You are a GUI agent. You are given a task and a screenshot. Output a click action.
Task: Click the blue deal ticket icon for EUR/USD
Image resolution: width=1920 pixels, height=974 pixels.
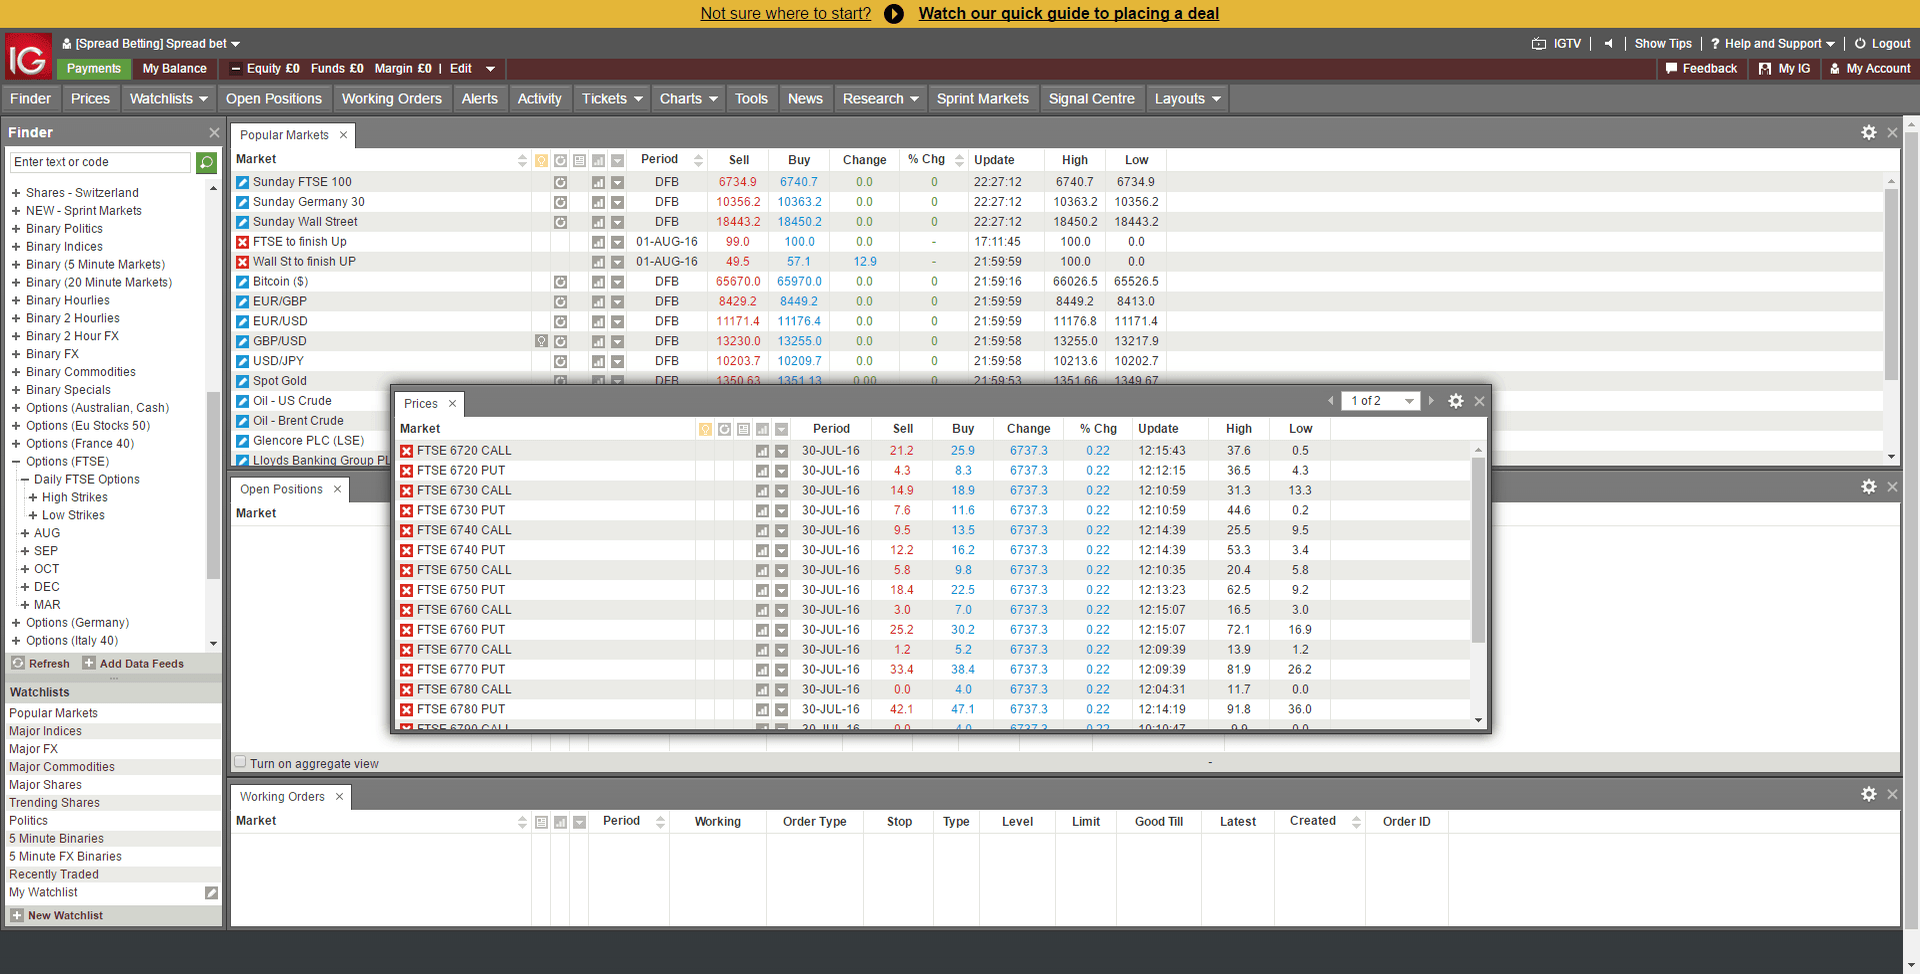(x=242, y=322)
